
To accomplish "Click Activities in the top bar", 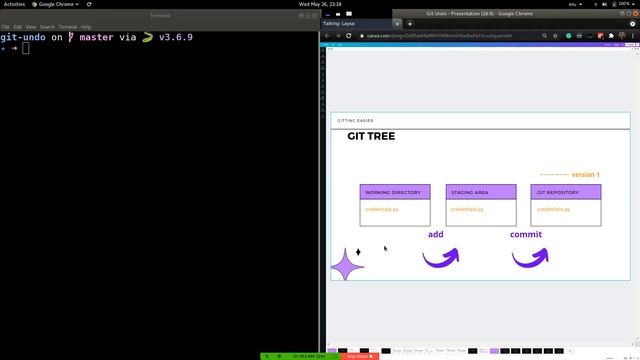I will tap(14, 4).
